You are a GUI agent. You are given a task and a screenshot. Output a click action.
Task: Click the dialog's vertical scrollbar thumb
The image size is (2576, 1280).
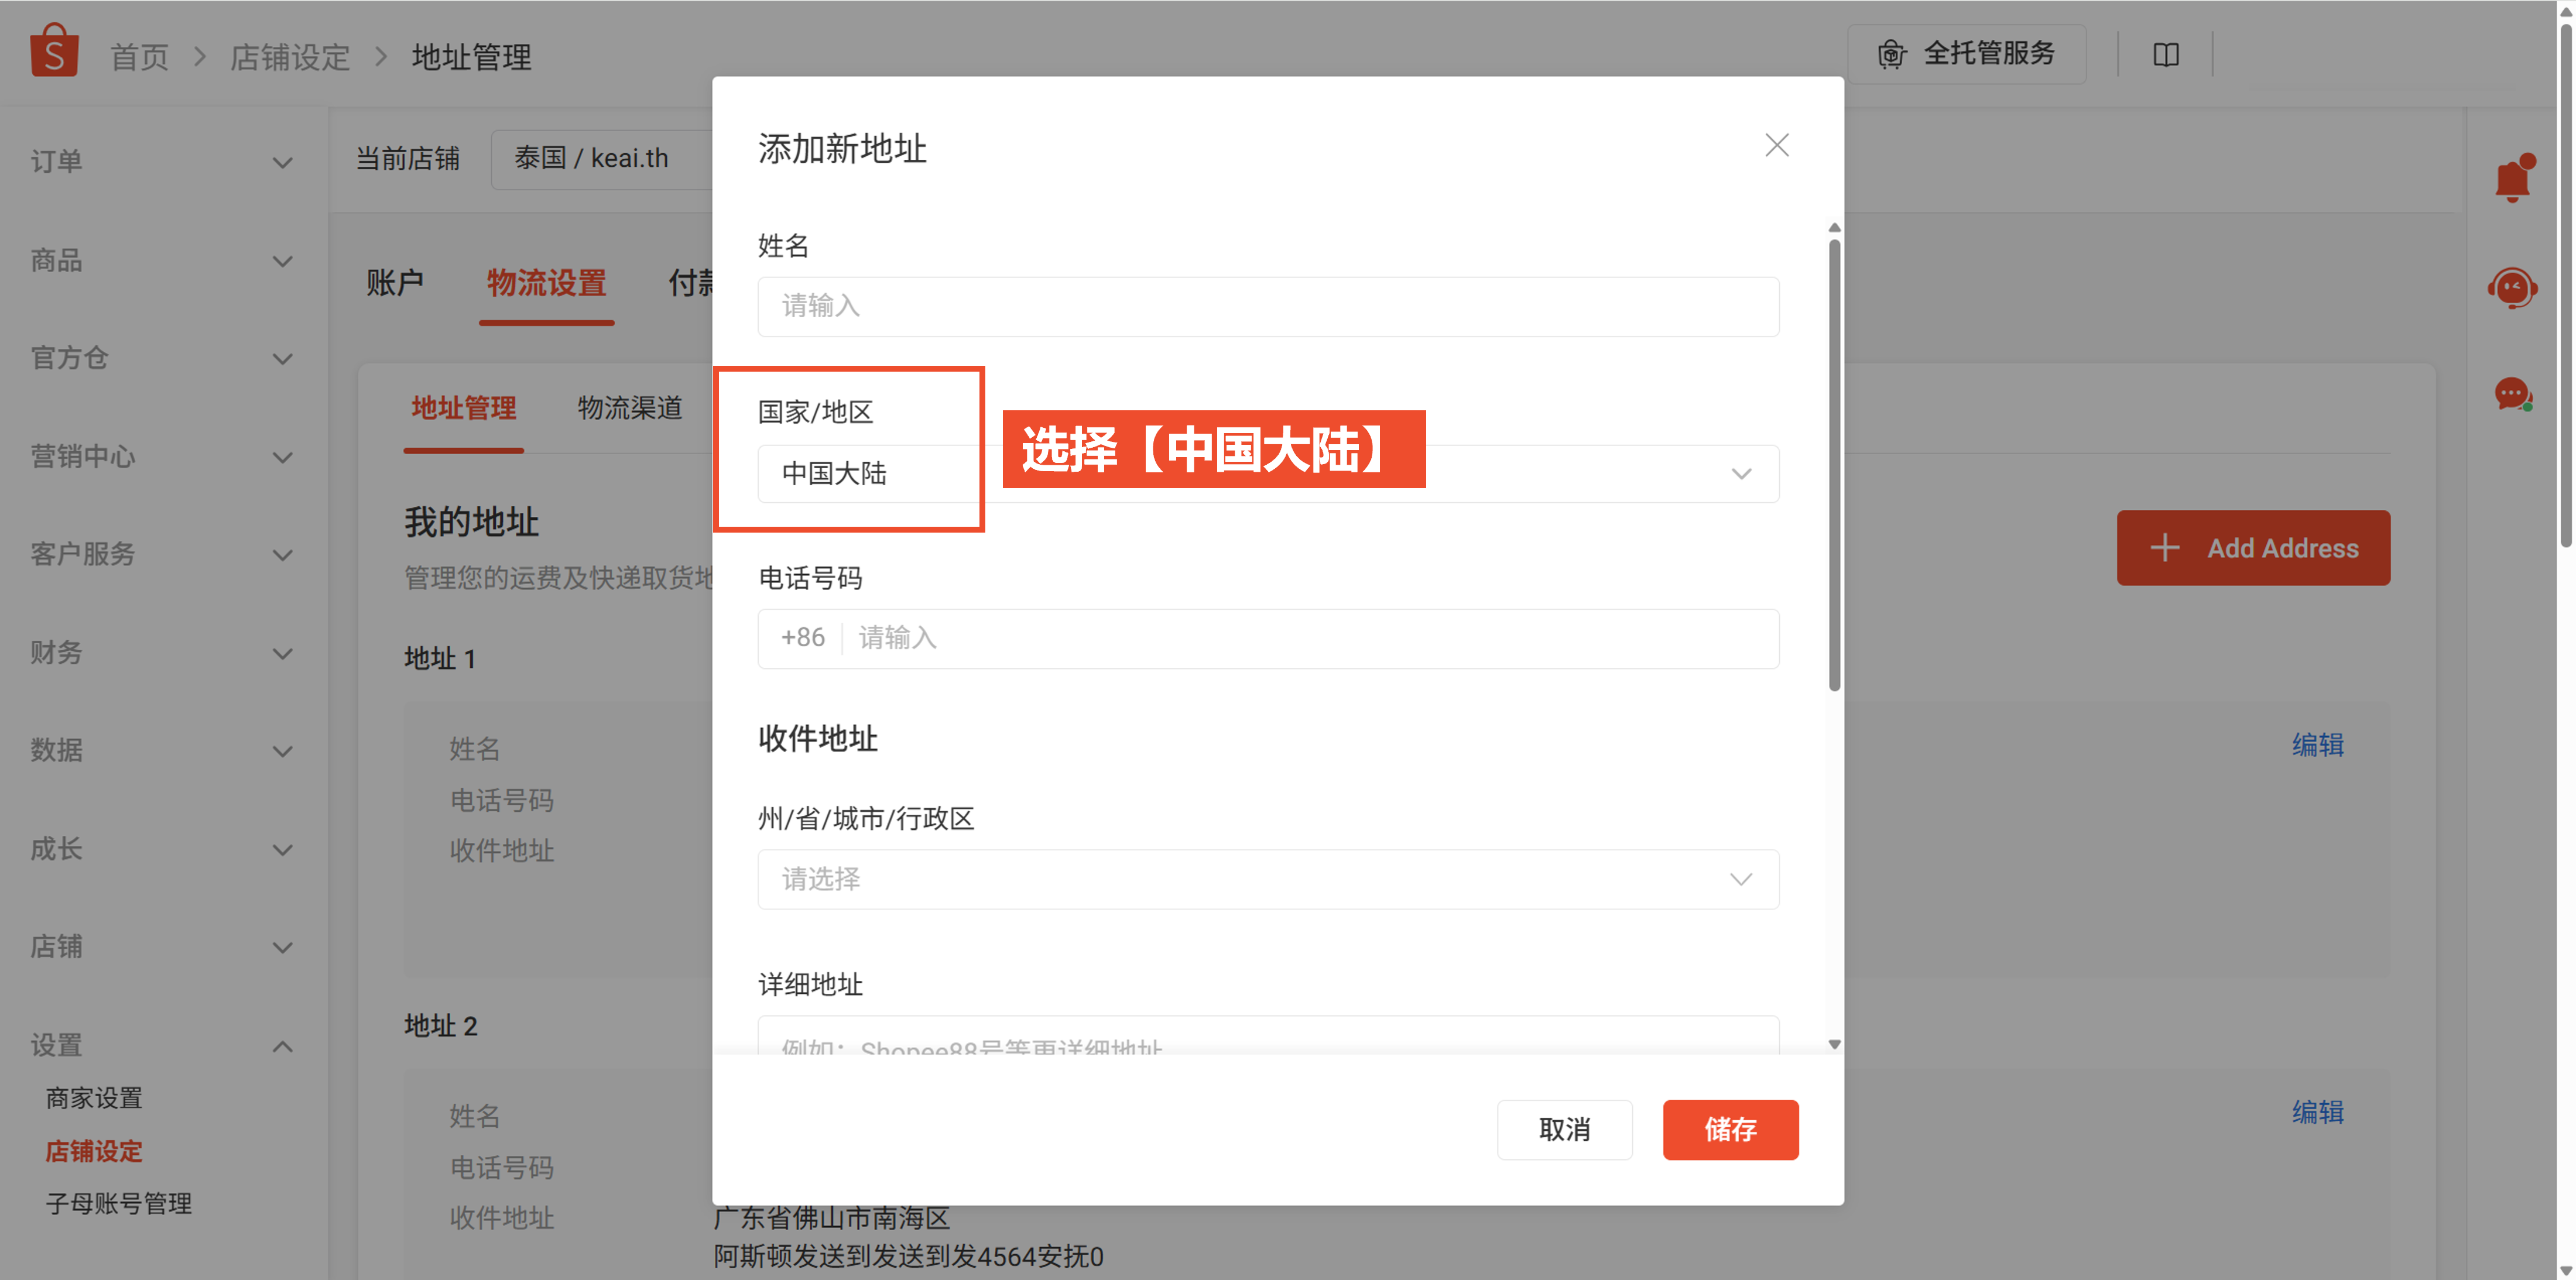click(x=1834, y=465)
